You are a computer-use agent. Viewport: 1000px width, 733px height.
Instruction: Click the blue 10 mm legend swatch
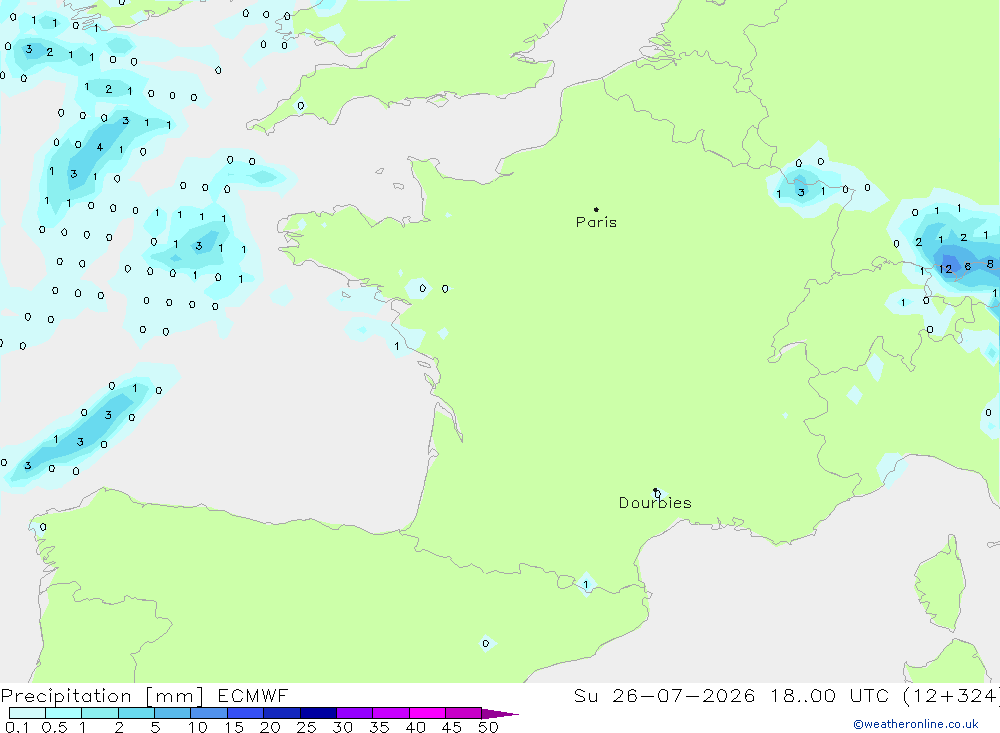click(x=209, y=713)
